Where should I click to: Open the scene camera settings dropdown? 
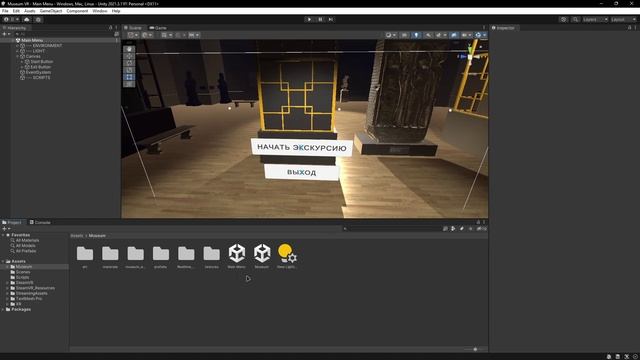pos(466,35)
